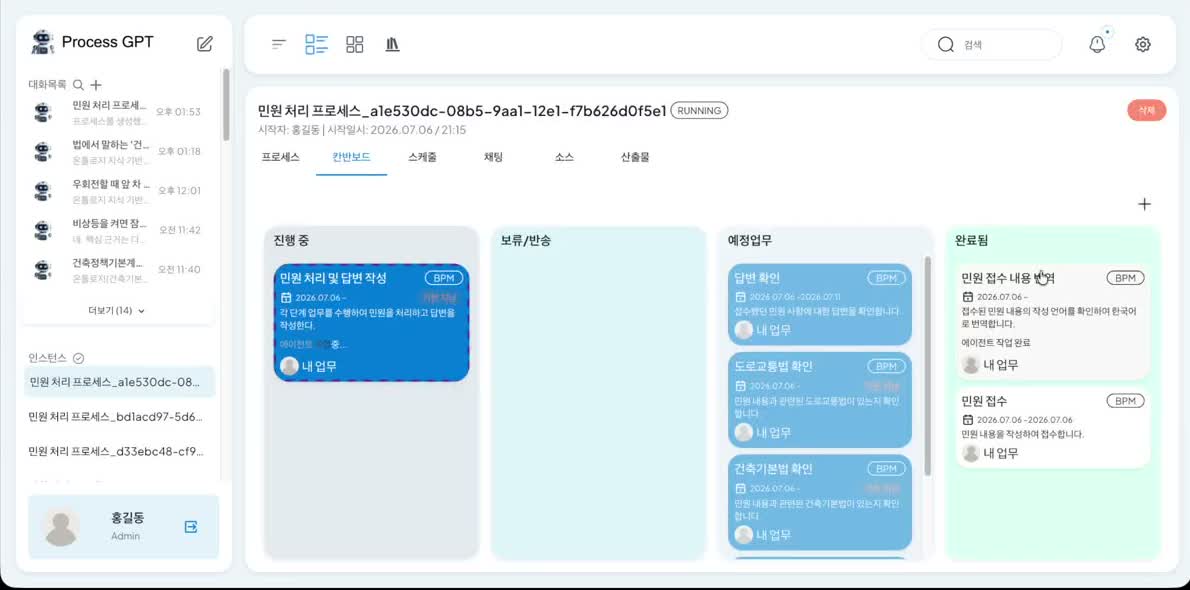Collapse the sidebar with the menu lines icon
This screenshot has width=1190, height=590.
click(279, 44)
